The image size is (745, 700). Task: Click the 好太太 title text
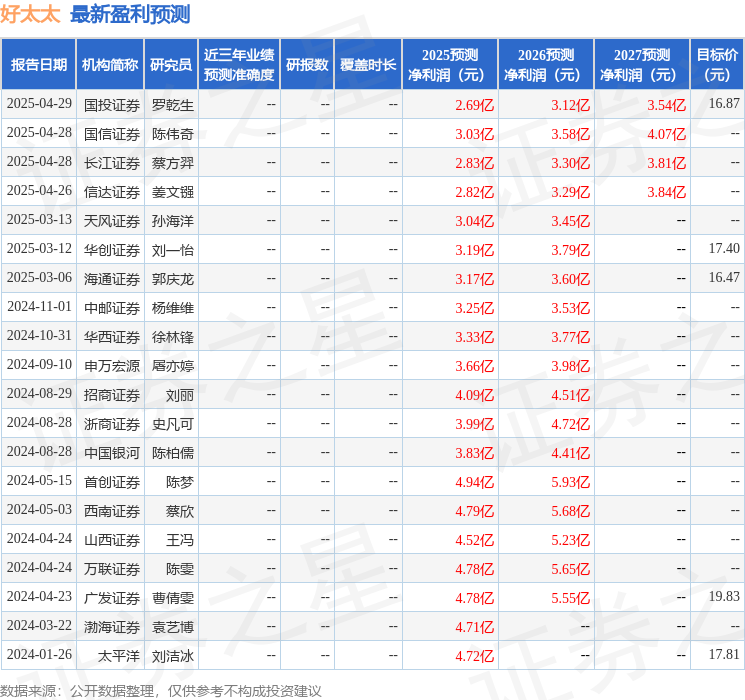30,14
